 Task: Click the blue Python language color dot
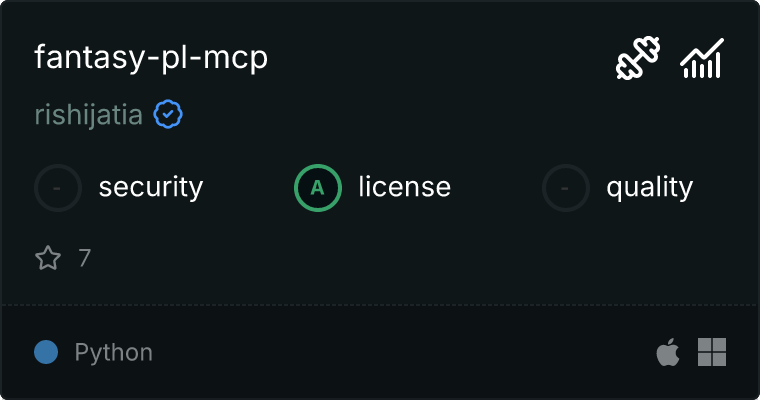click(46, 352)
